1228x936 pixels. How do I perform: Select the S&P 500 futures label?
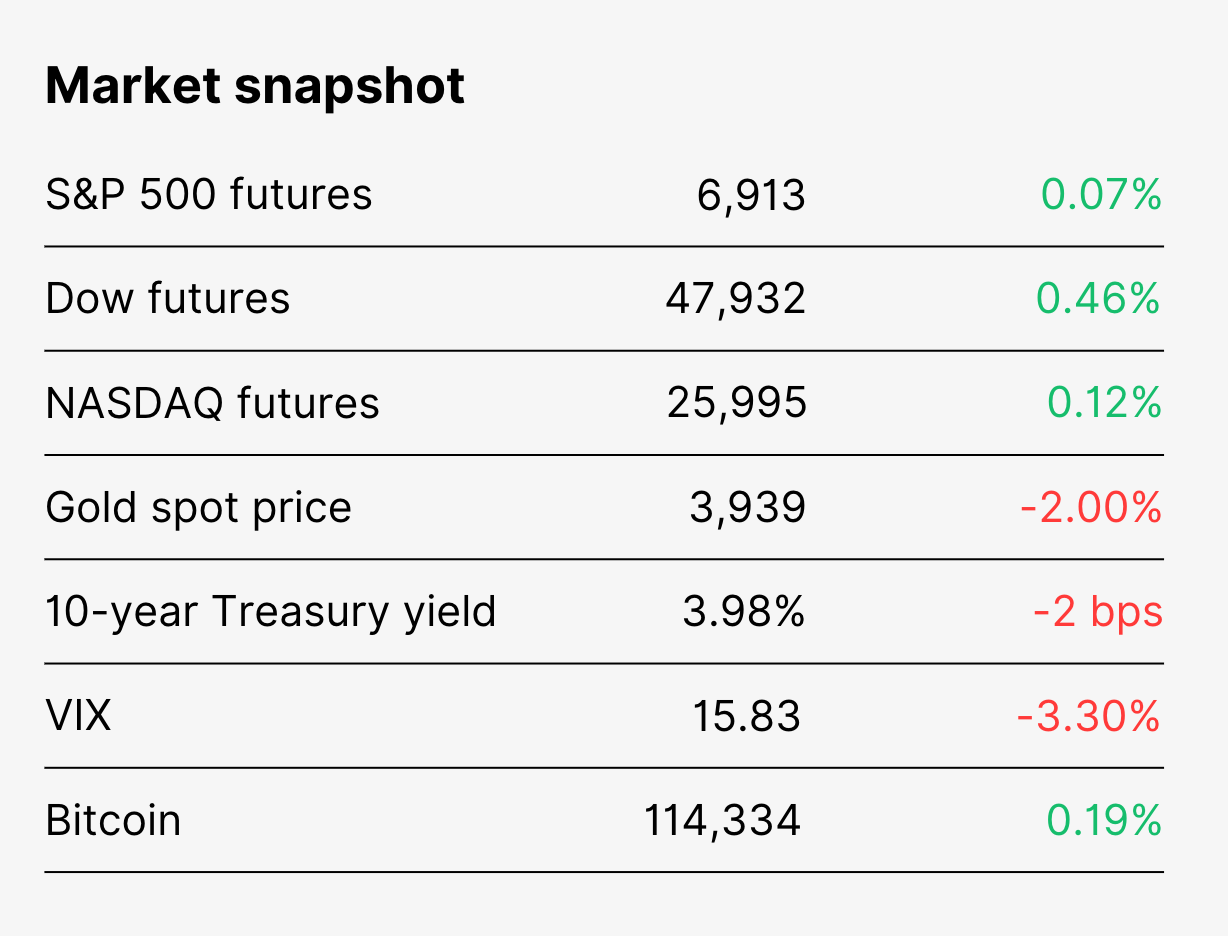tap(209, 194)
